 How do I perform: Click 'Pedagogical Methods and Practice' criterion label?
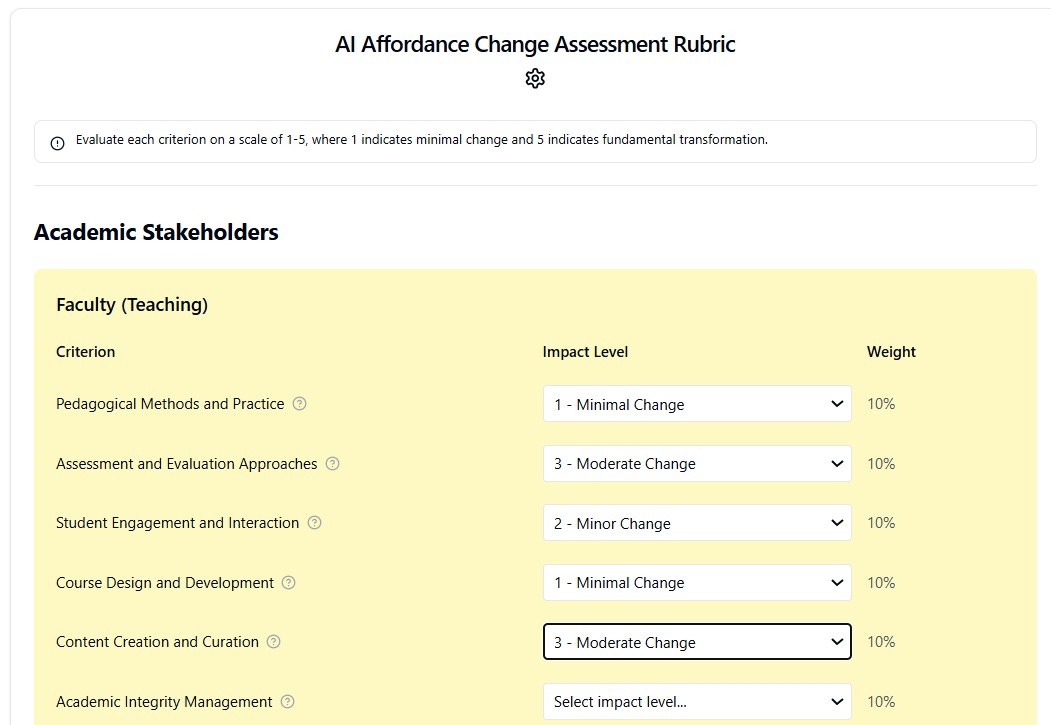170,404
